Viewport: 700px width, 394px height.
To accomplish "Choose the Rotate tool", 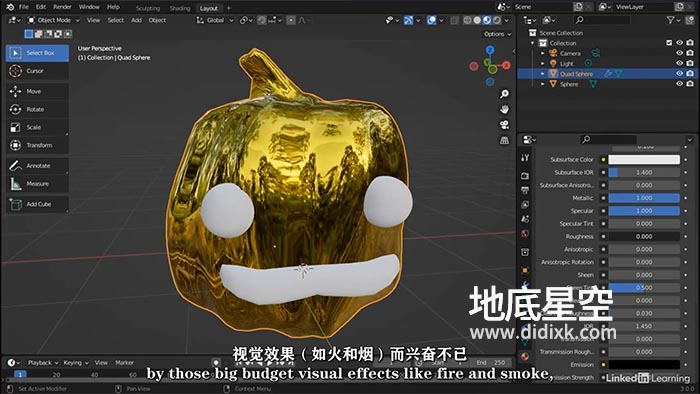I will pos(37,109).
